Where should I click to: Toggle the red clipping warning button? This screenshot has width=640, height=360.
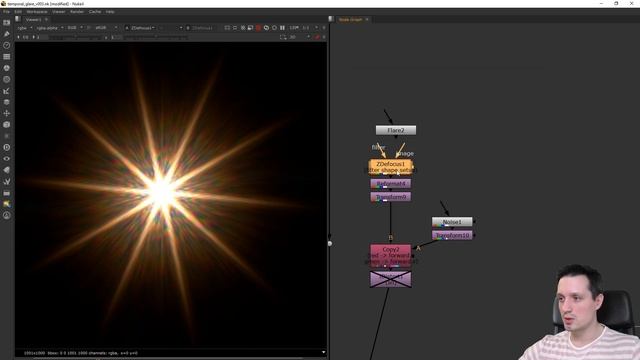[258, 28]
